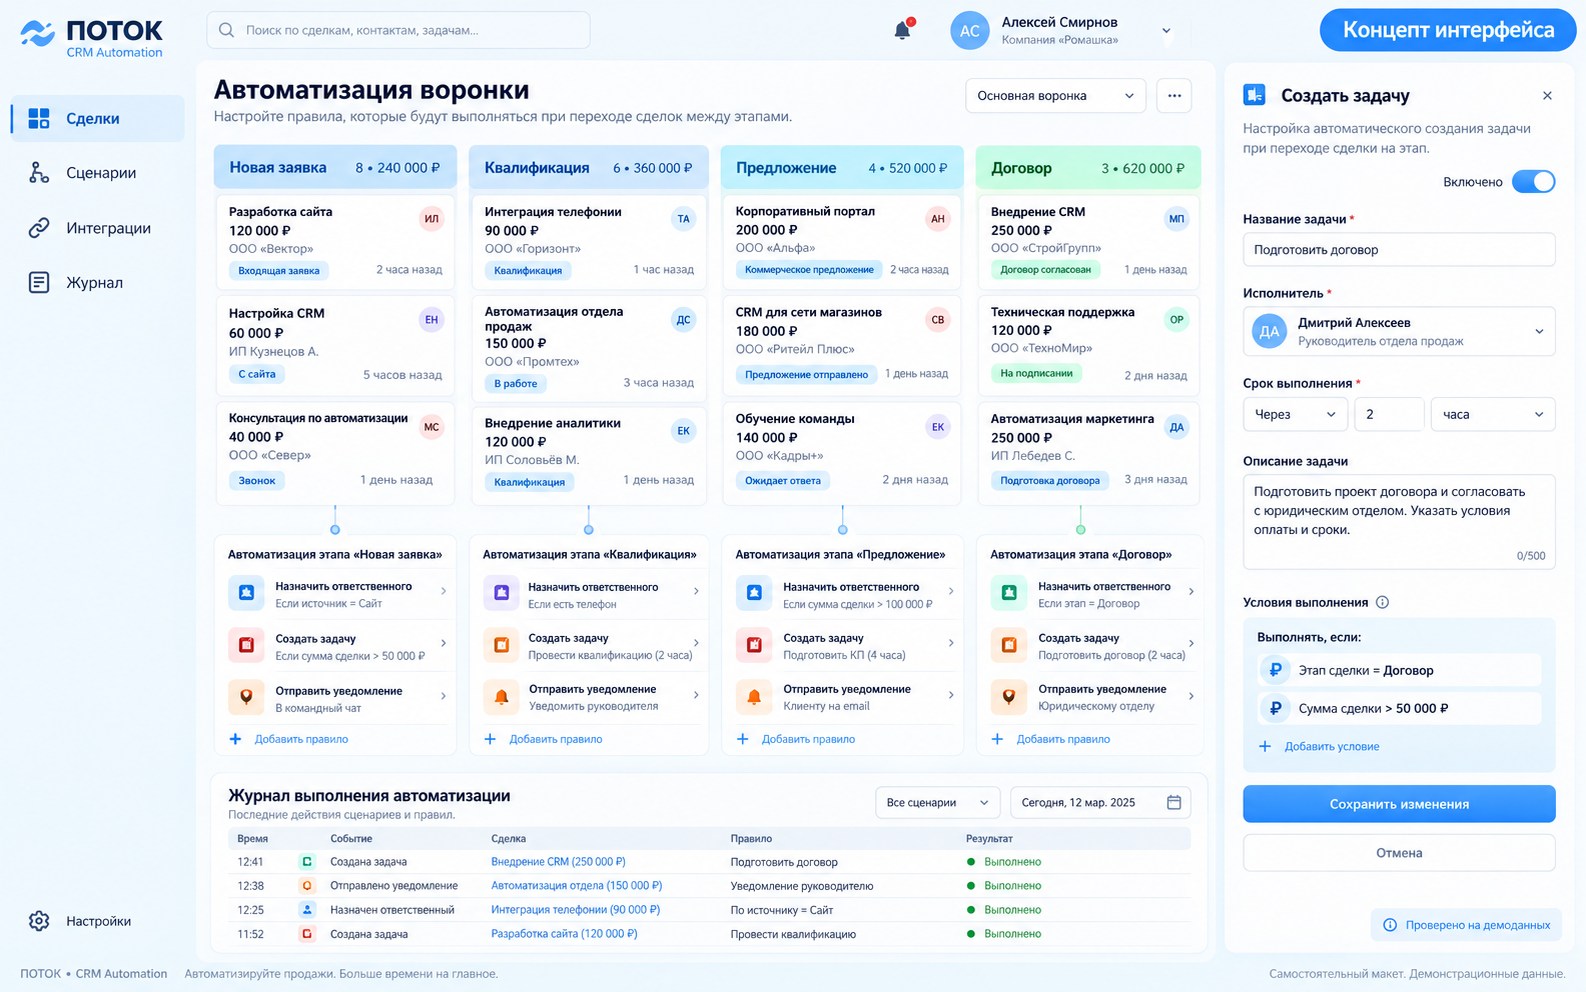Click the deadline number field showing 2
The width and height of the screenshot is (1586, 992).
pyautogui.click(x=1389, y=414)
